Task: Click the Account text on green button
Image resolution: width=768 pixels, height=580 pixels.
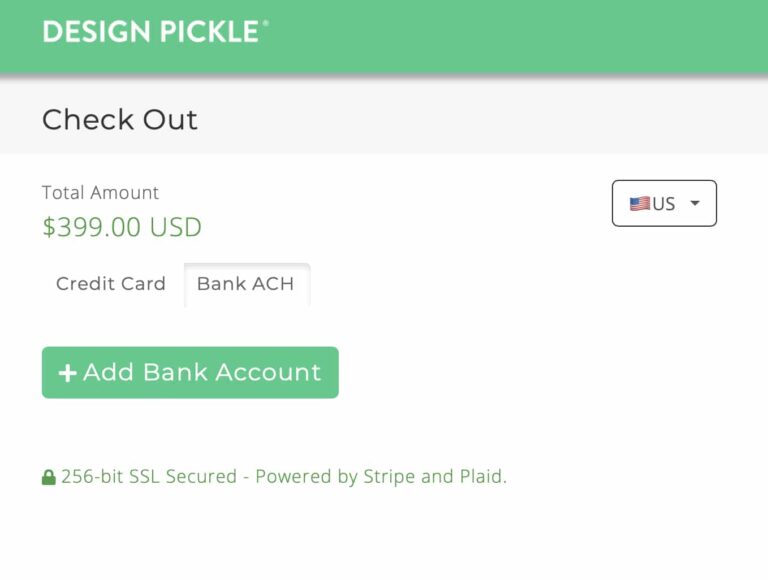Action: [x=268, y=372]
